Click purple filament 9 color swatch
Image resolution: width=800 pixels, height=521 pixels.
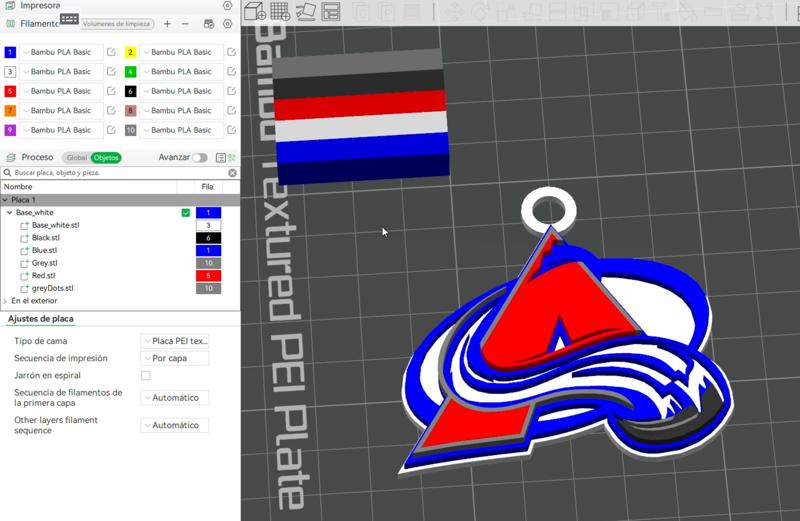pos(10,130)
